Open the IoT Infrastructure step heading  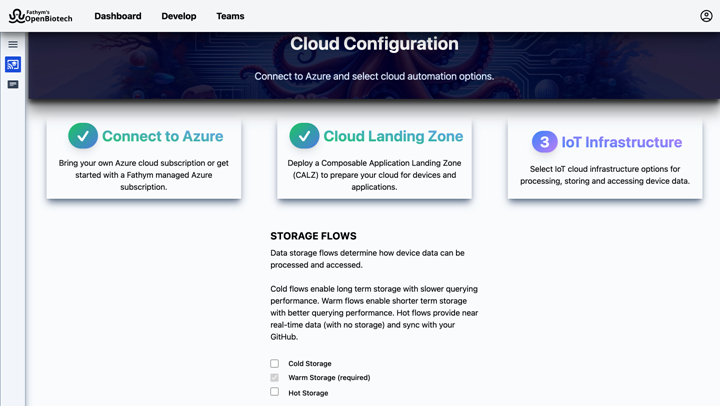tap(622, 142)
